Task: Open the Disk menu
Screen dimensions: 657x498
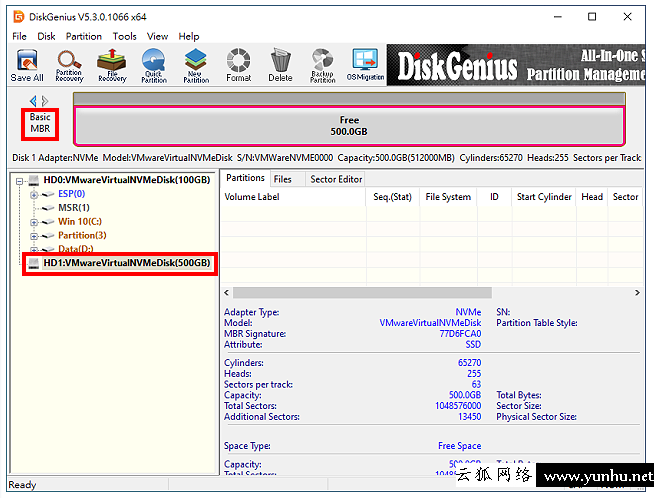Action: [46, 36]
